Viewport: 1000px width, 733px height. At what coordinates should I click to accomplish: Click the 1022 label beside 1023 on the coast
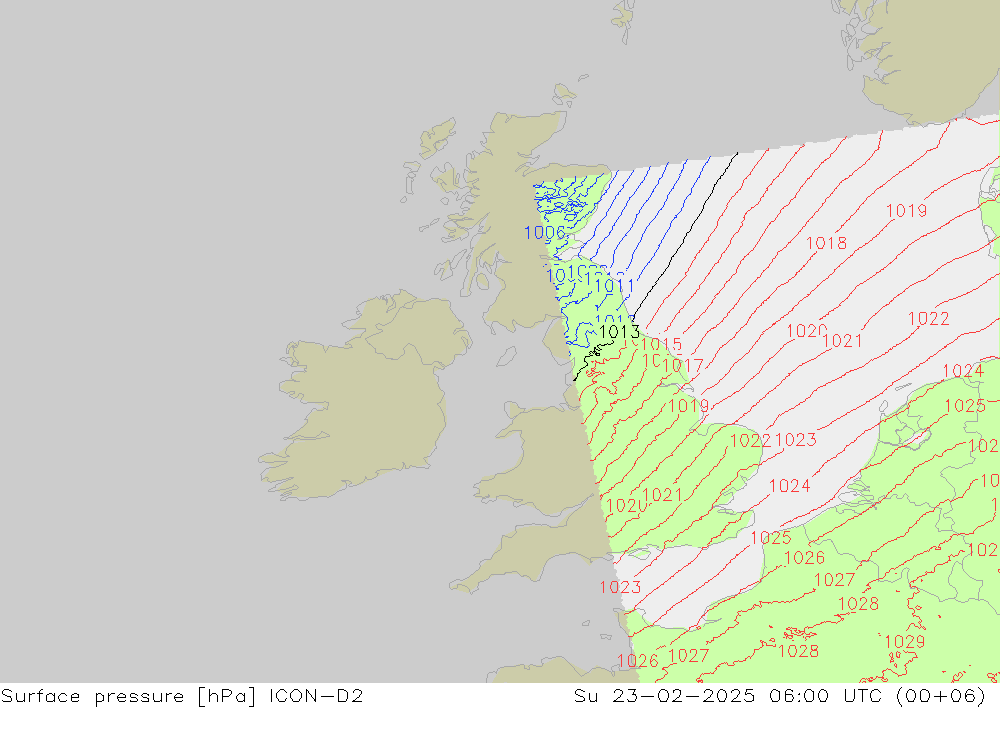coord(750,441)
